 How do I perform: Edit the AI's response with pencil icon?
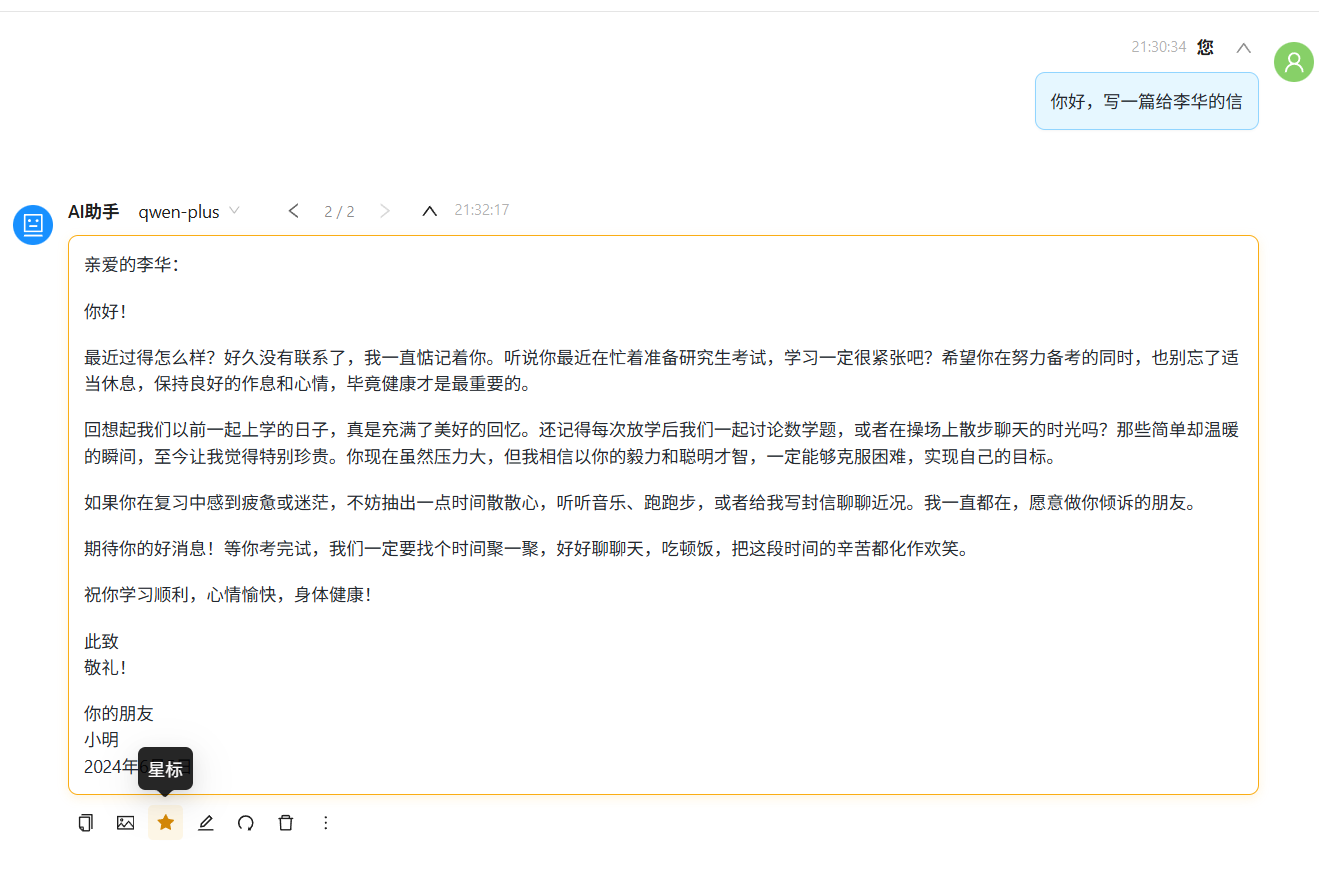click(x=206, y=822)
